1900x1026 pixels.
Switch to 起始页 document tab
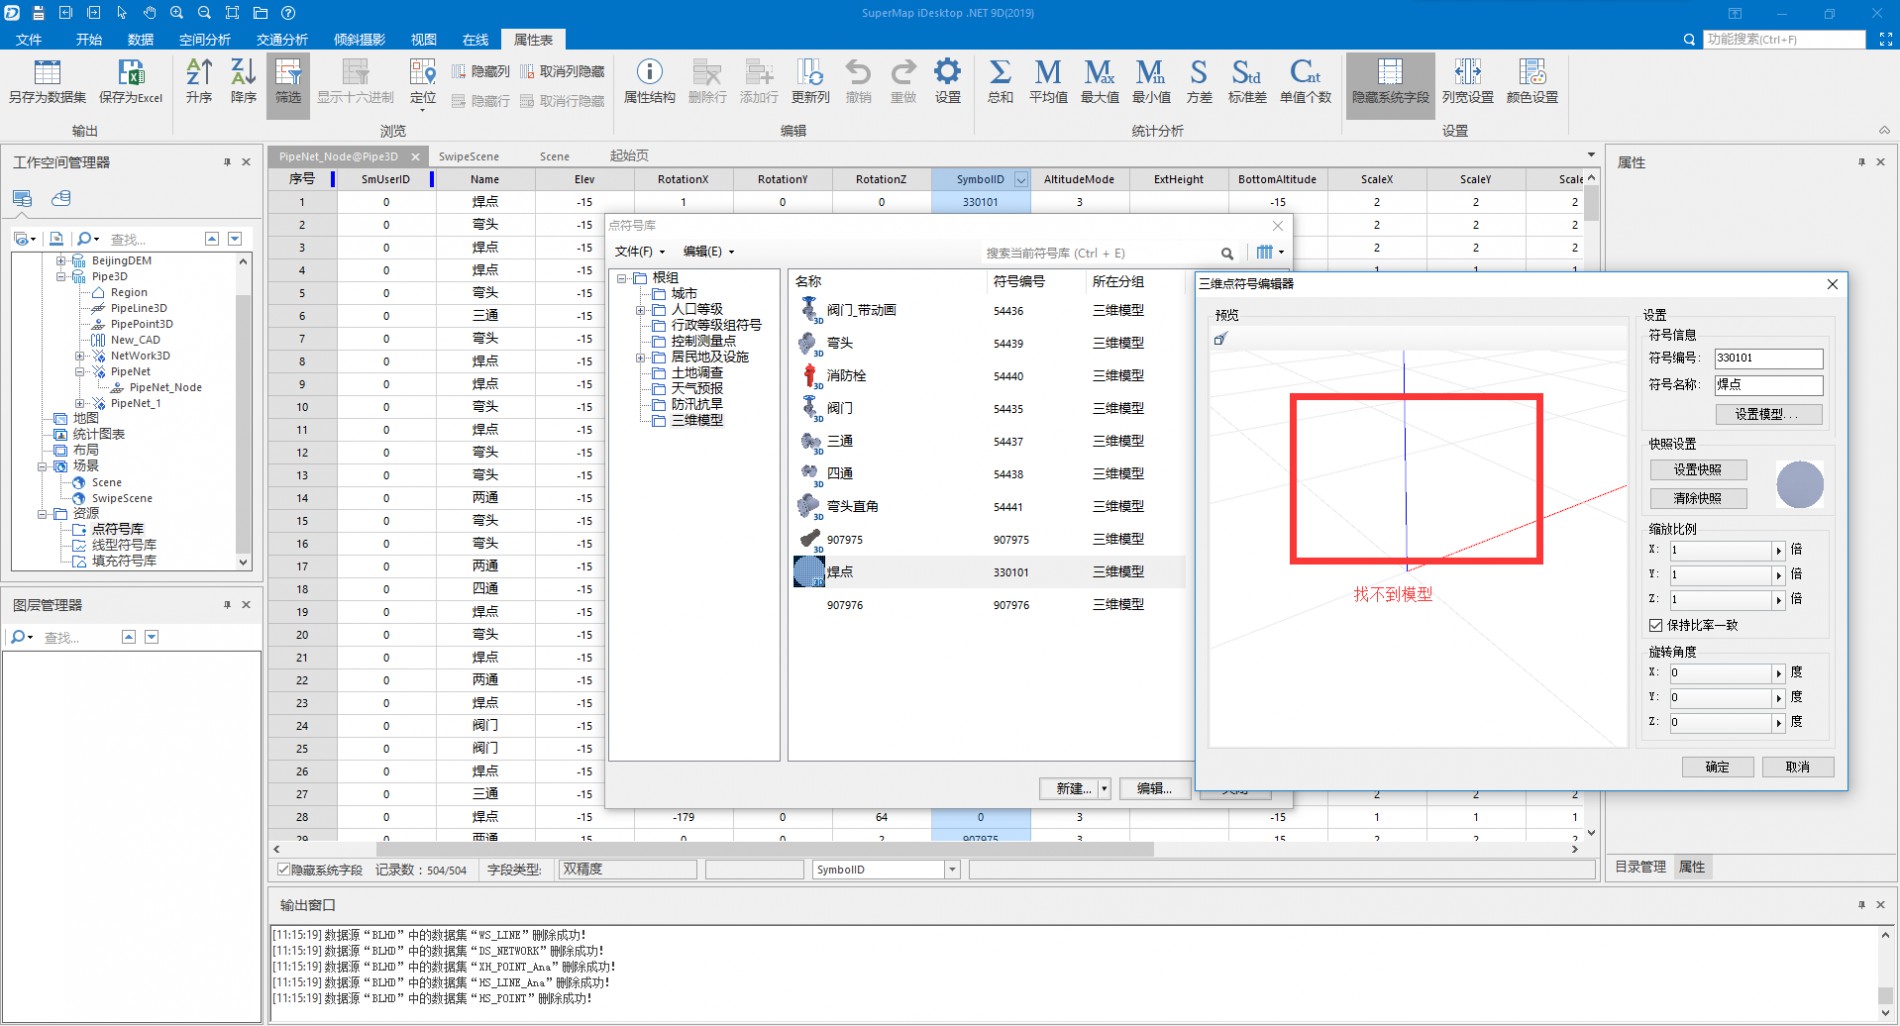point(629,156)
